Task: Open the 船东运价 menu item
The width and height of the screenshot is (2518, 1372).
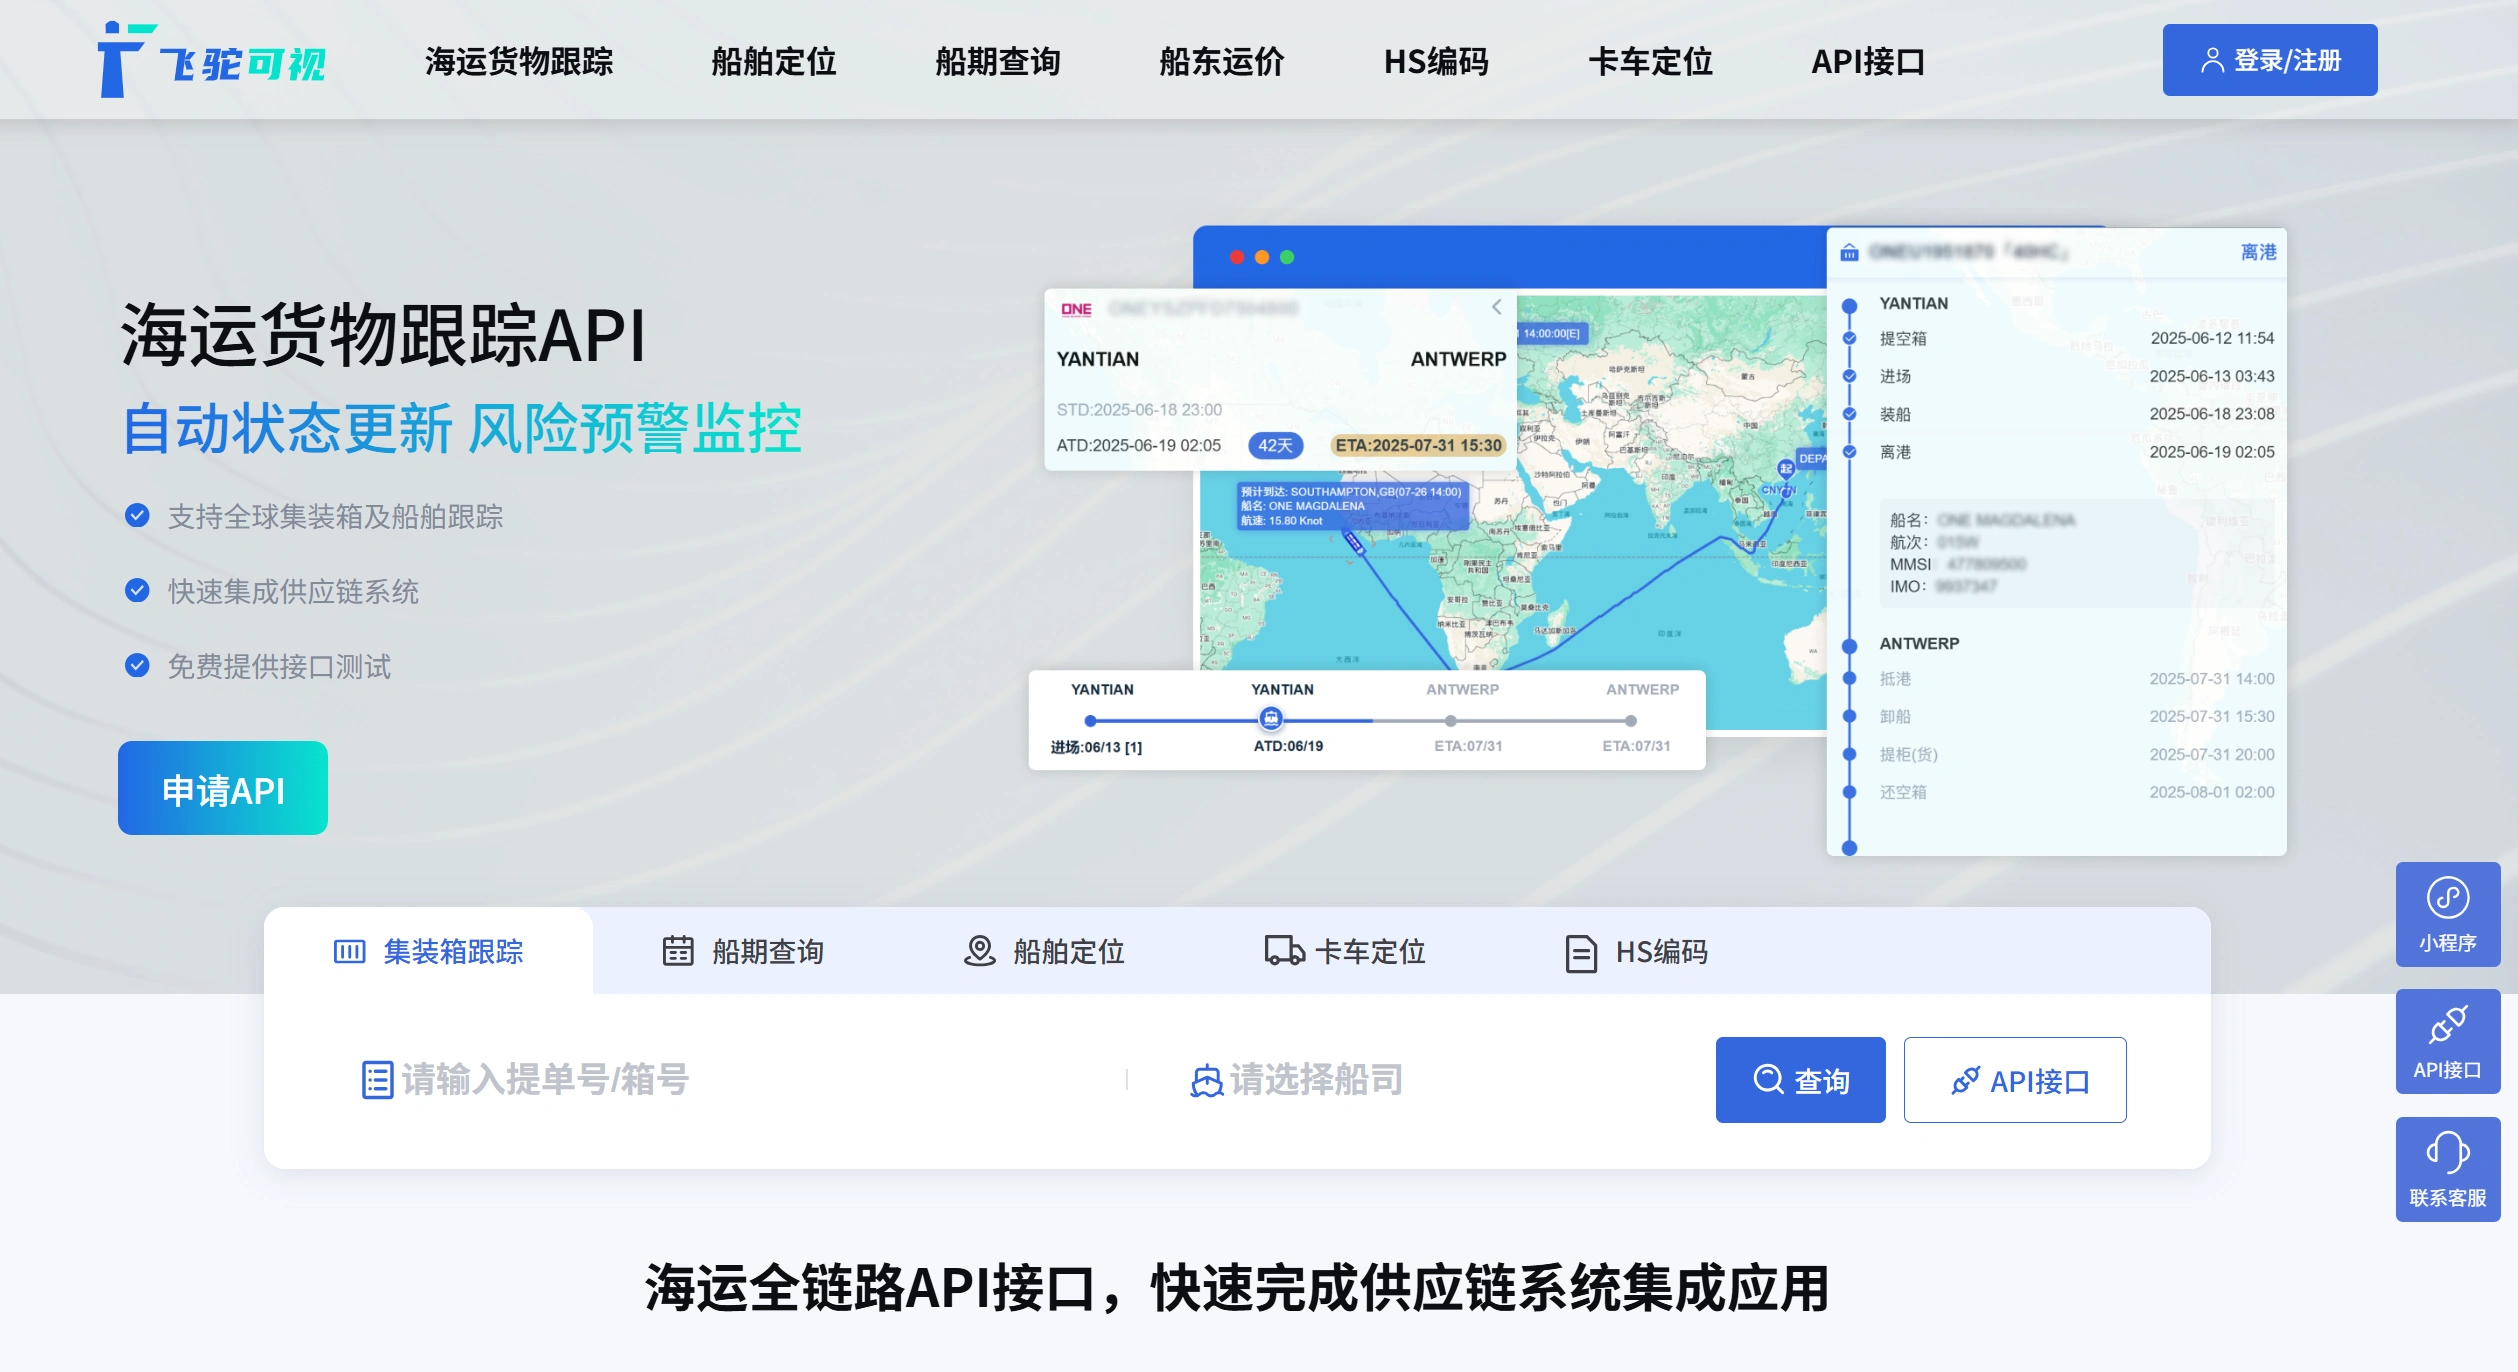Action: coord(1221,62)
